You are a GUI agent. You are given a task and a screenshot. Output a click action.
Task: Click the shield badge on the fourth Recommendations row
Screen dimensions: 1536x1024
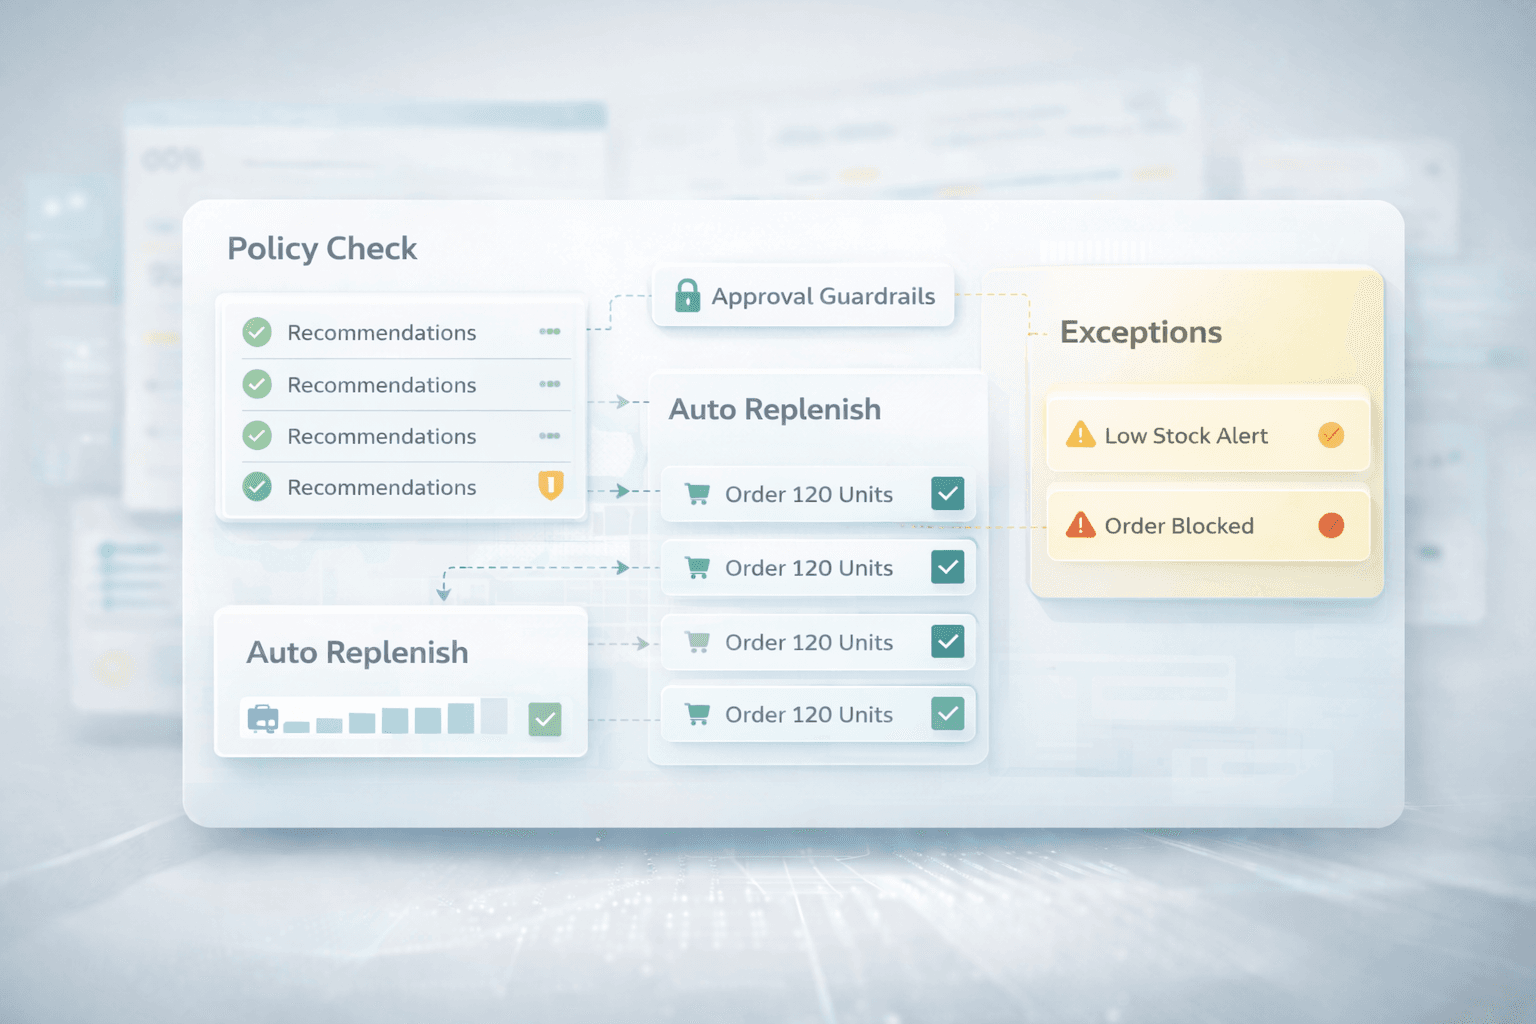tap(551, 486)
